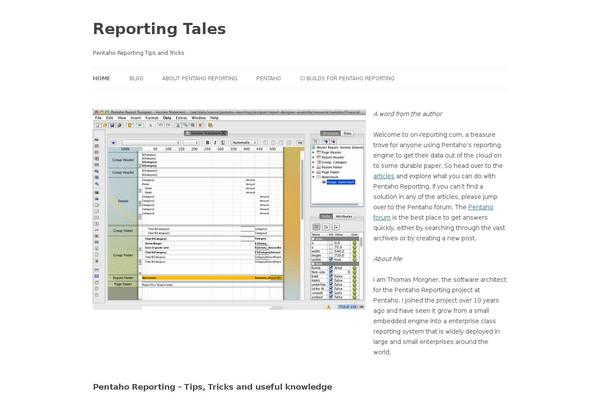Open About Pentaho Reporting menu item
The image size is (600, 400).
[x=200, y=78]
